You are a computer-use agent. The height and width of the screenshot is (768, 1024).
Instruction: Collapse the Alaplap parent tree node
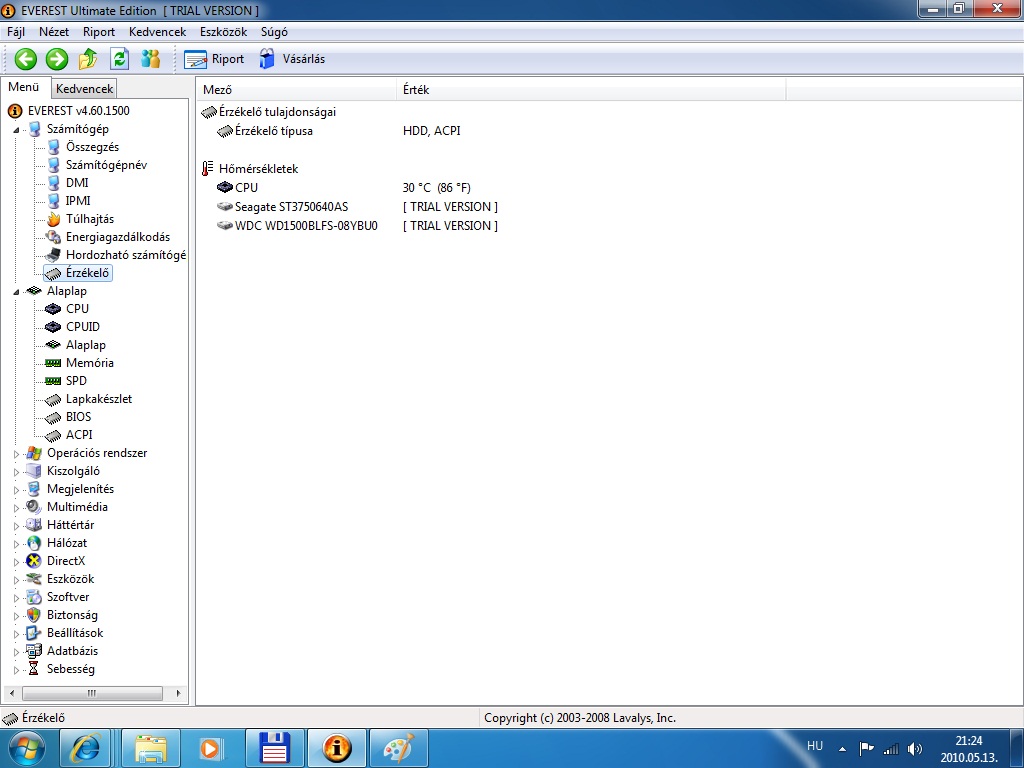point(16,292)
